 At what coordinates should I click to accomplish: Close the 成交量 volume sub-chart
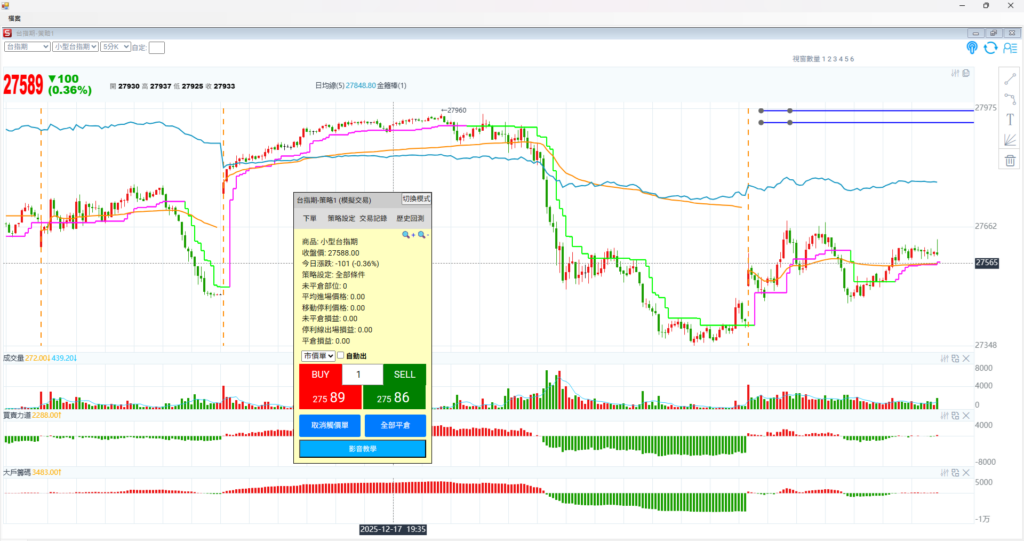point(966,358)
